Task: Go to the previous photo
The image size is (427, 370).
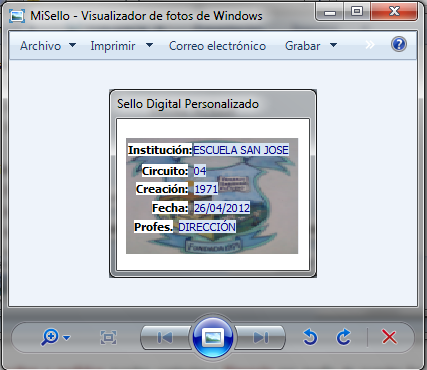Action: click(x=165, y=338)
